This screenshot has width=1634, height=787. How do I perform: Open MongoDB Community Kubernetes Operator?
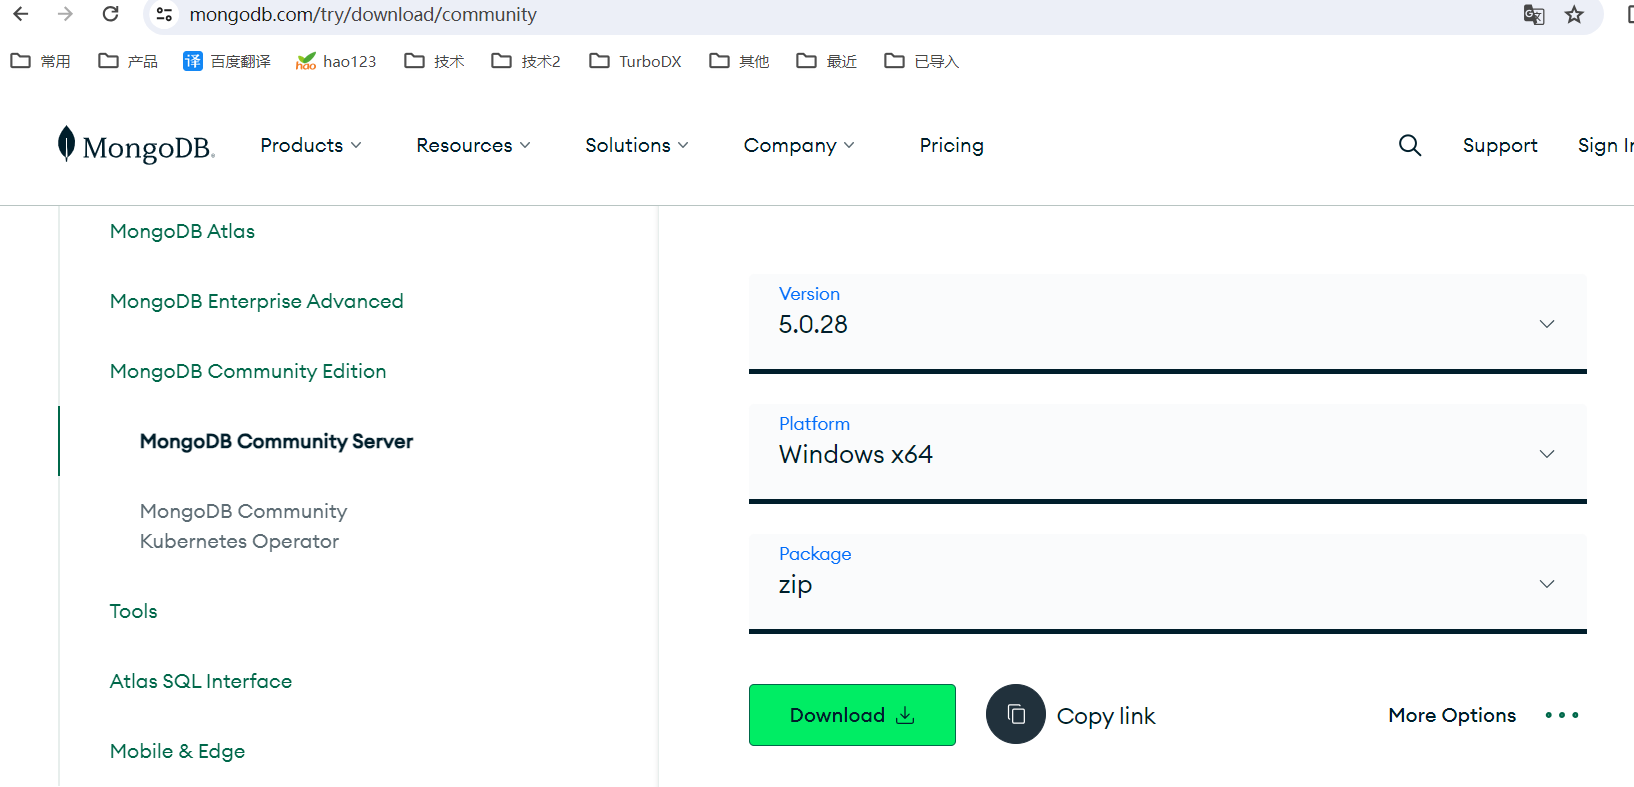pos(244,526)
